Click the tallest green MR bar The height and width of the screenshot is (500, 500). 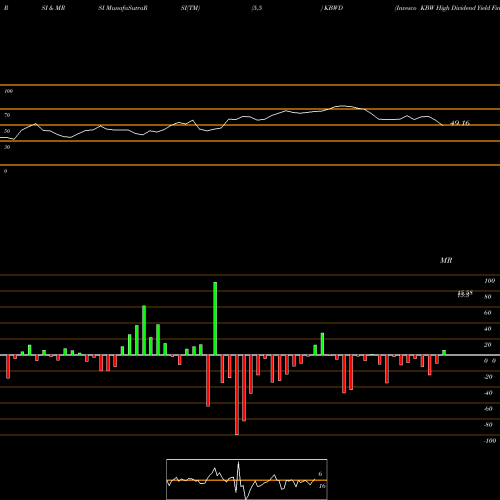tap(215, 318)
